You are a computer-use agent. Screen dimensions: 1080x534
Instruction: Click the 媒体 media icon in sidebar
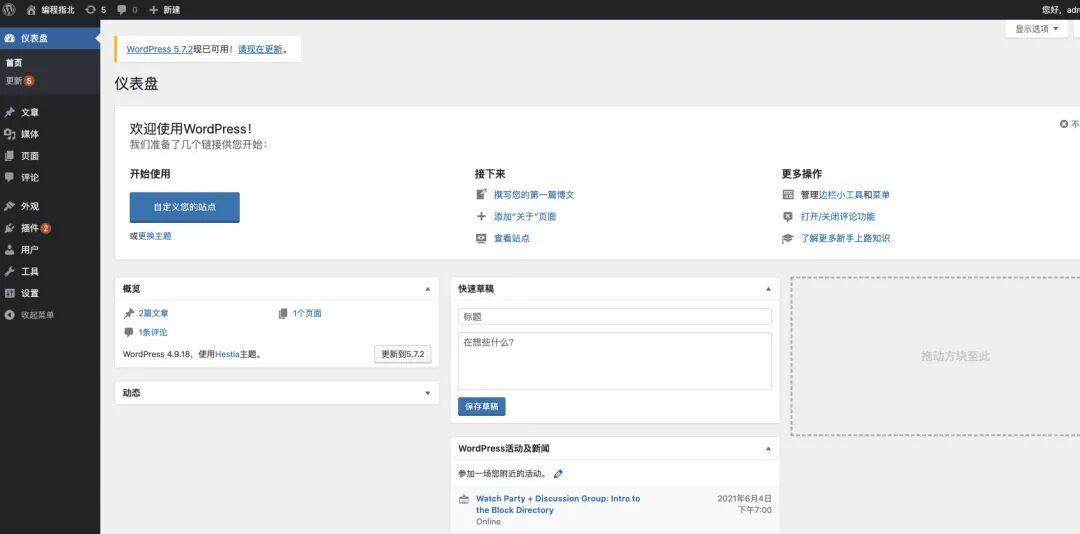tap(10, 134)
